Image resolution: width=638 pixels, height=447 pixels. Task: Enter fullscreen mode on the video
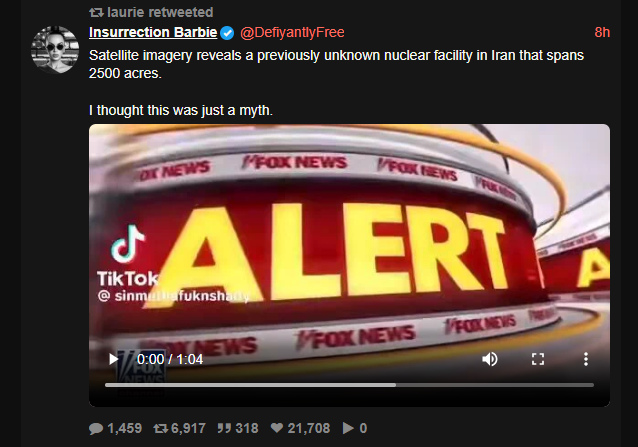(538, 359)
